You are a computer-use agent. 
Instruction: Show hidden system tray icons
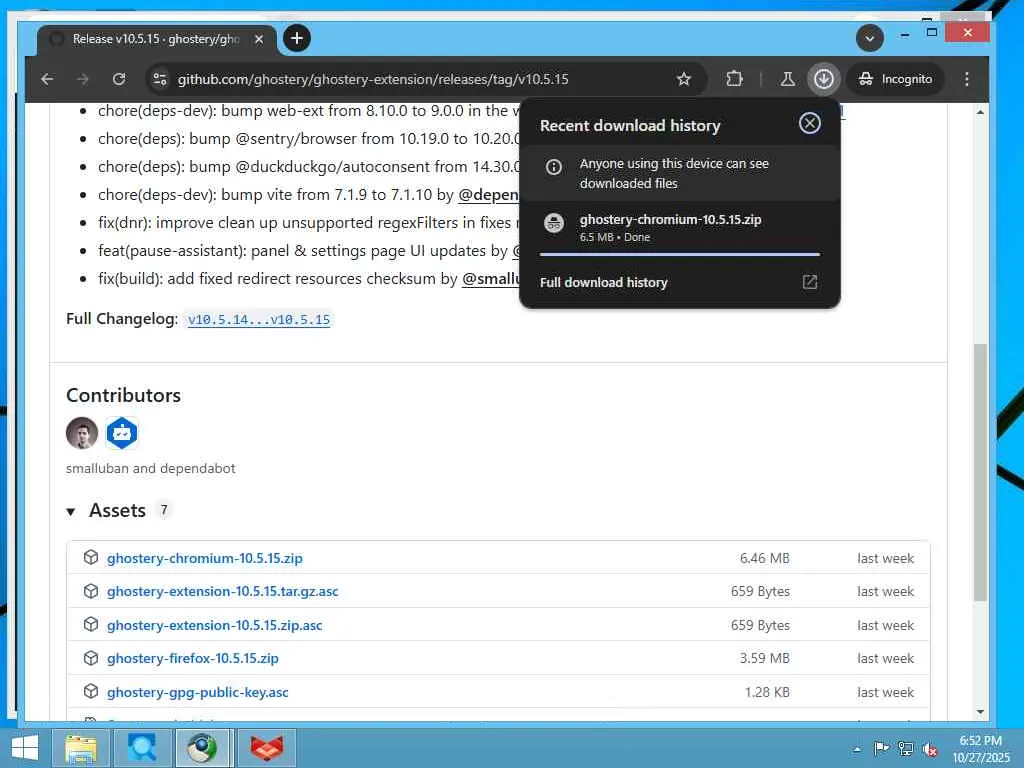tap(857, 750)
